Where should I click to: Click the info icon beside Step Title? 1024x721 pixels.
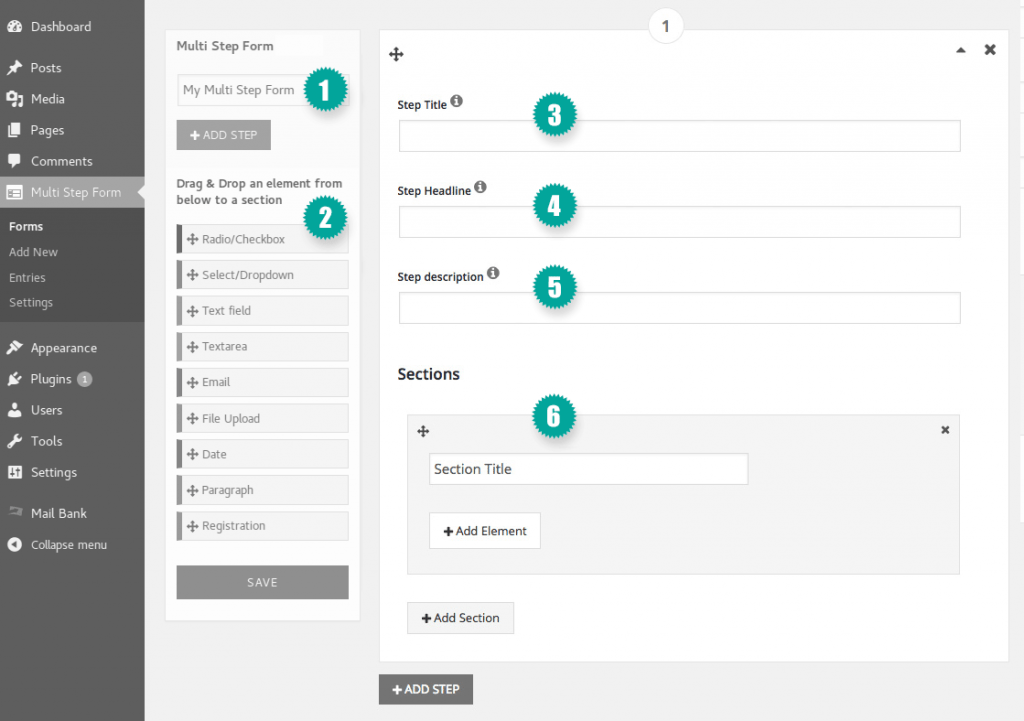459,100
